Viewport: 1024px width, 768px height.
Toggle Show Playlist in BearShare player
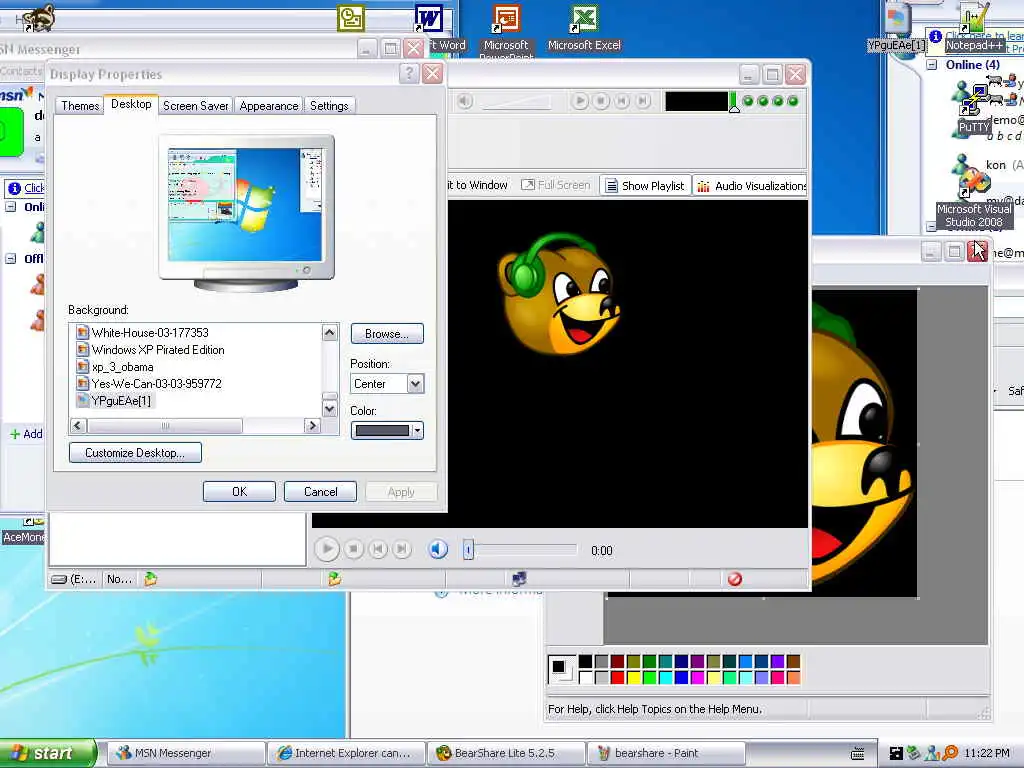[x=645, y=185]
